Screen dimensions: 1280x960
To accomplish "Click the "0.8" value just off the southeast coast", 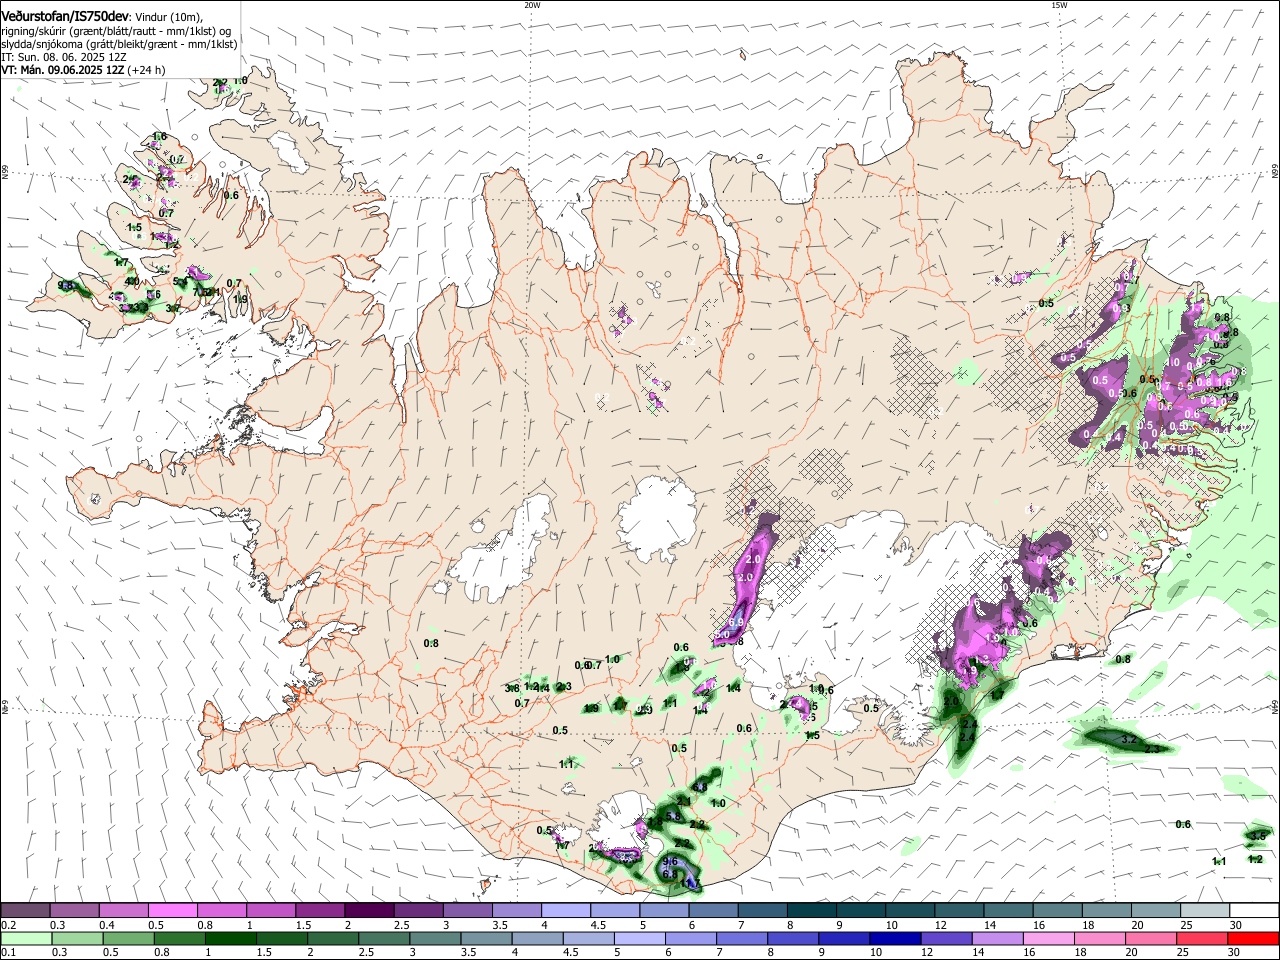I will click(x=1123, y=659).
